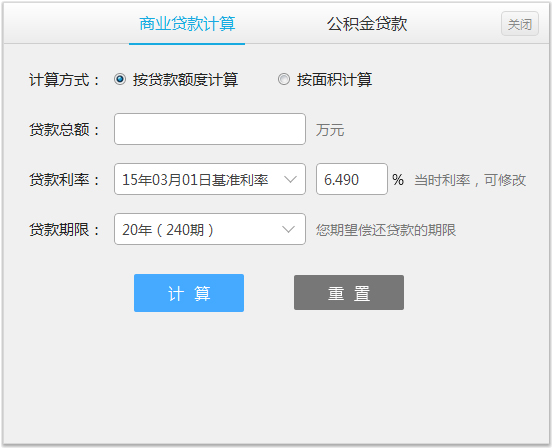
Task: Select the 按贷款额度计算 radio option
Action: 120,79
